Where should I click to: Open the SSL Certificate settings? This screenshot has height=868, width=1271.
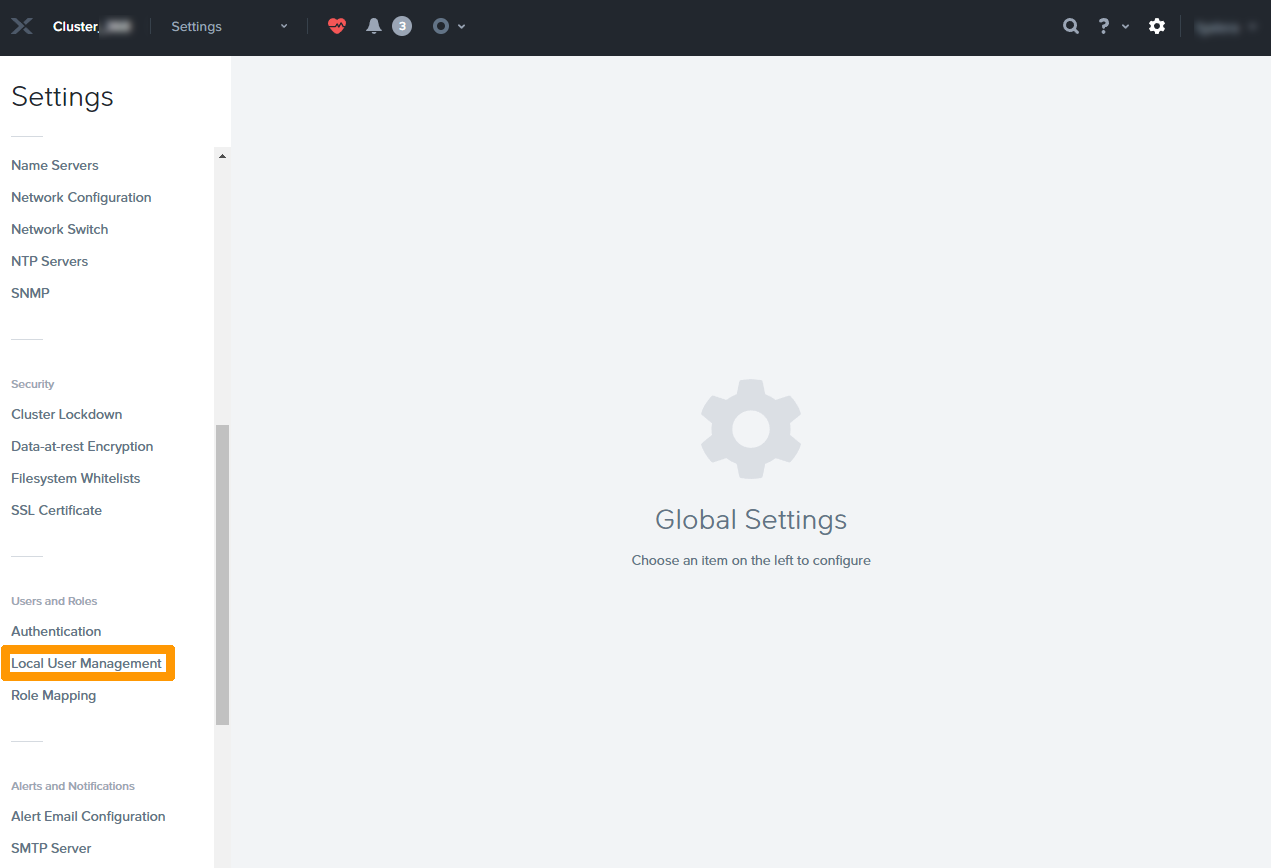[57, 510]
